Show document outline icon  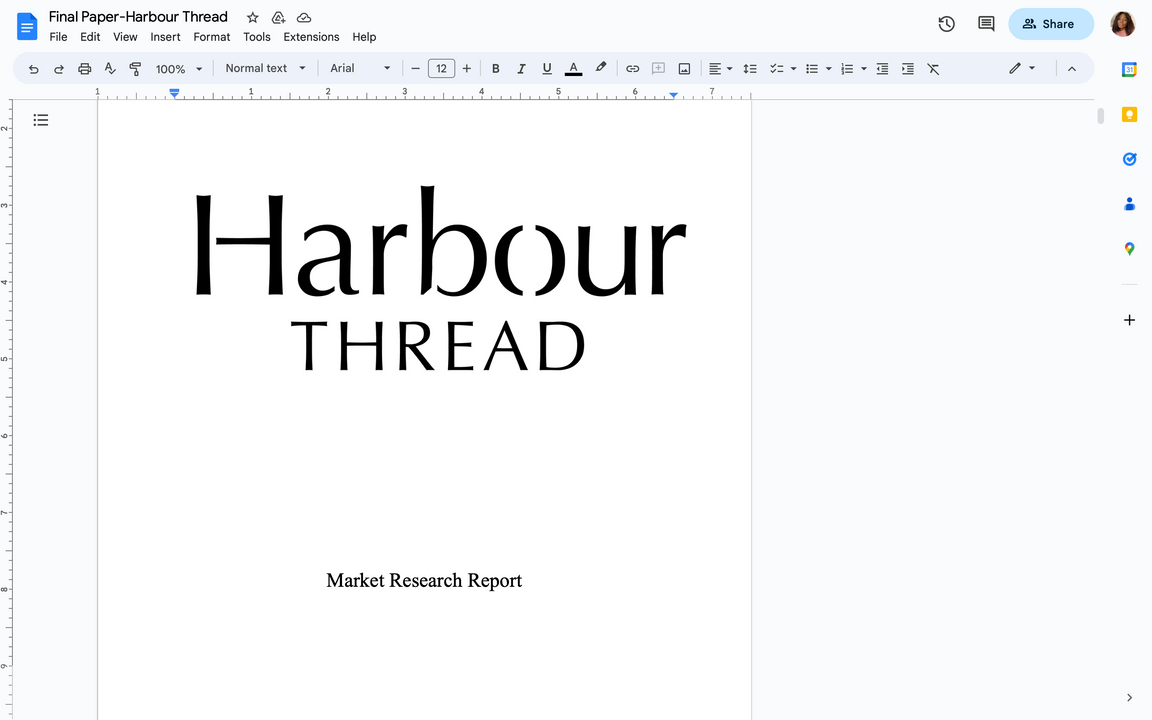coord(41,120)
